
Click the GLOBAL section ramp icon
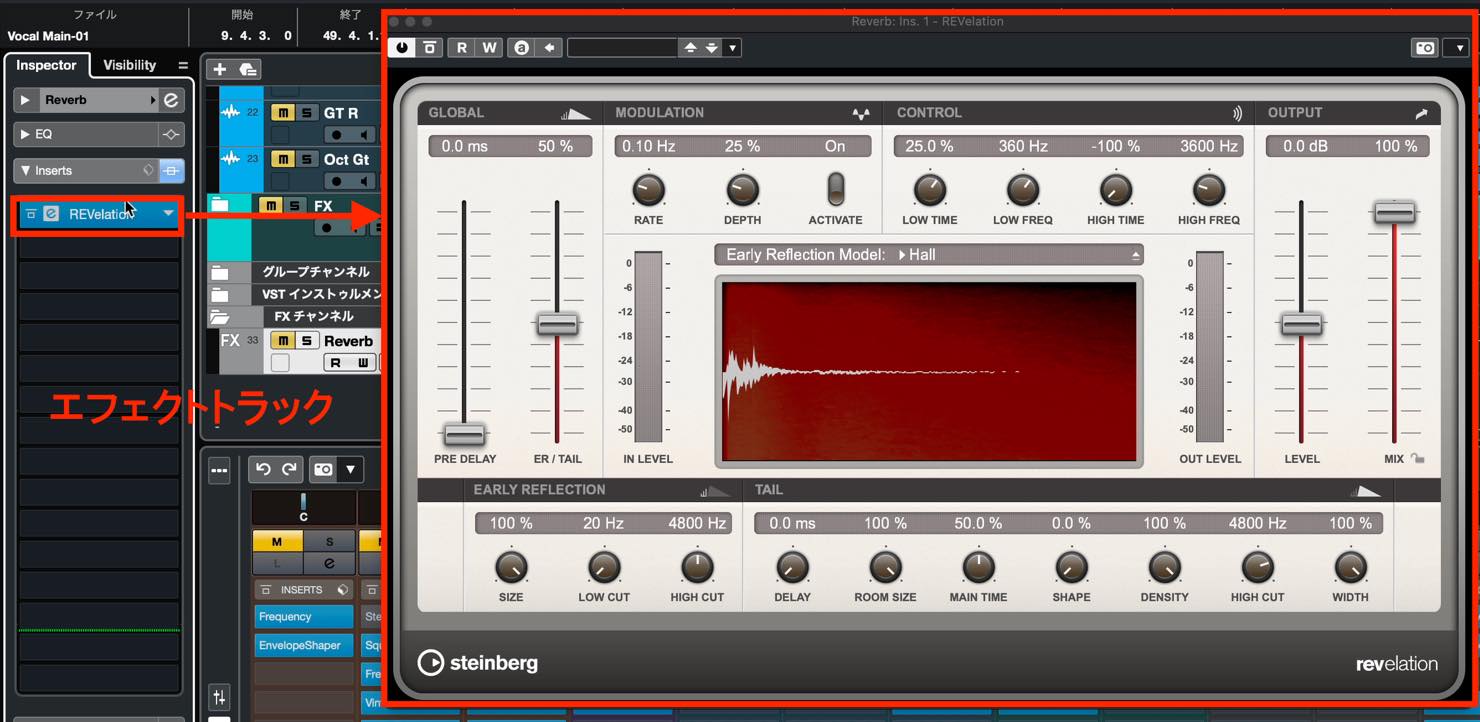click(576, 114)
